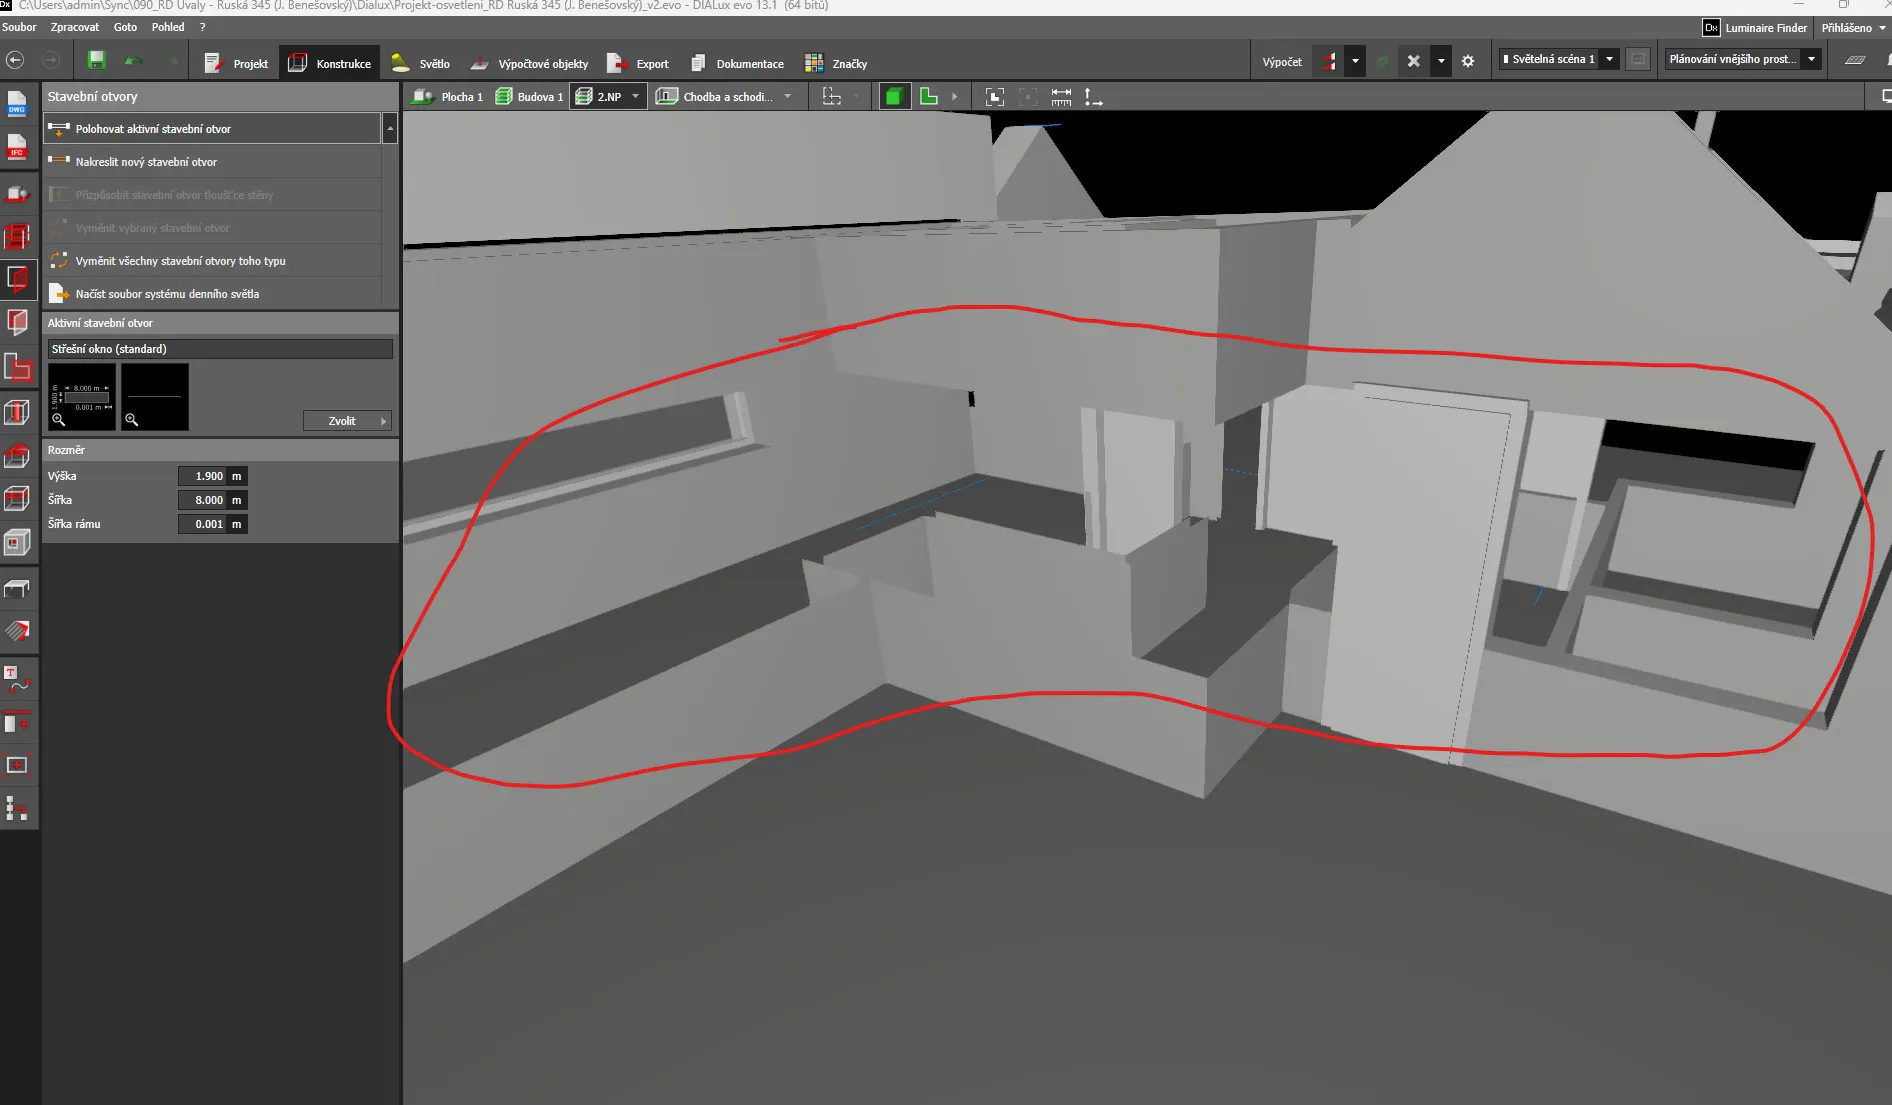Collapse the tool list with the up arrow
This screenshot has height=1105, width=1892.
pos(390,129)
